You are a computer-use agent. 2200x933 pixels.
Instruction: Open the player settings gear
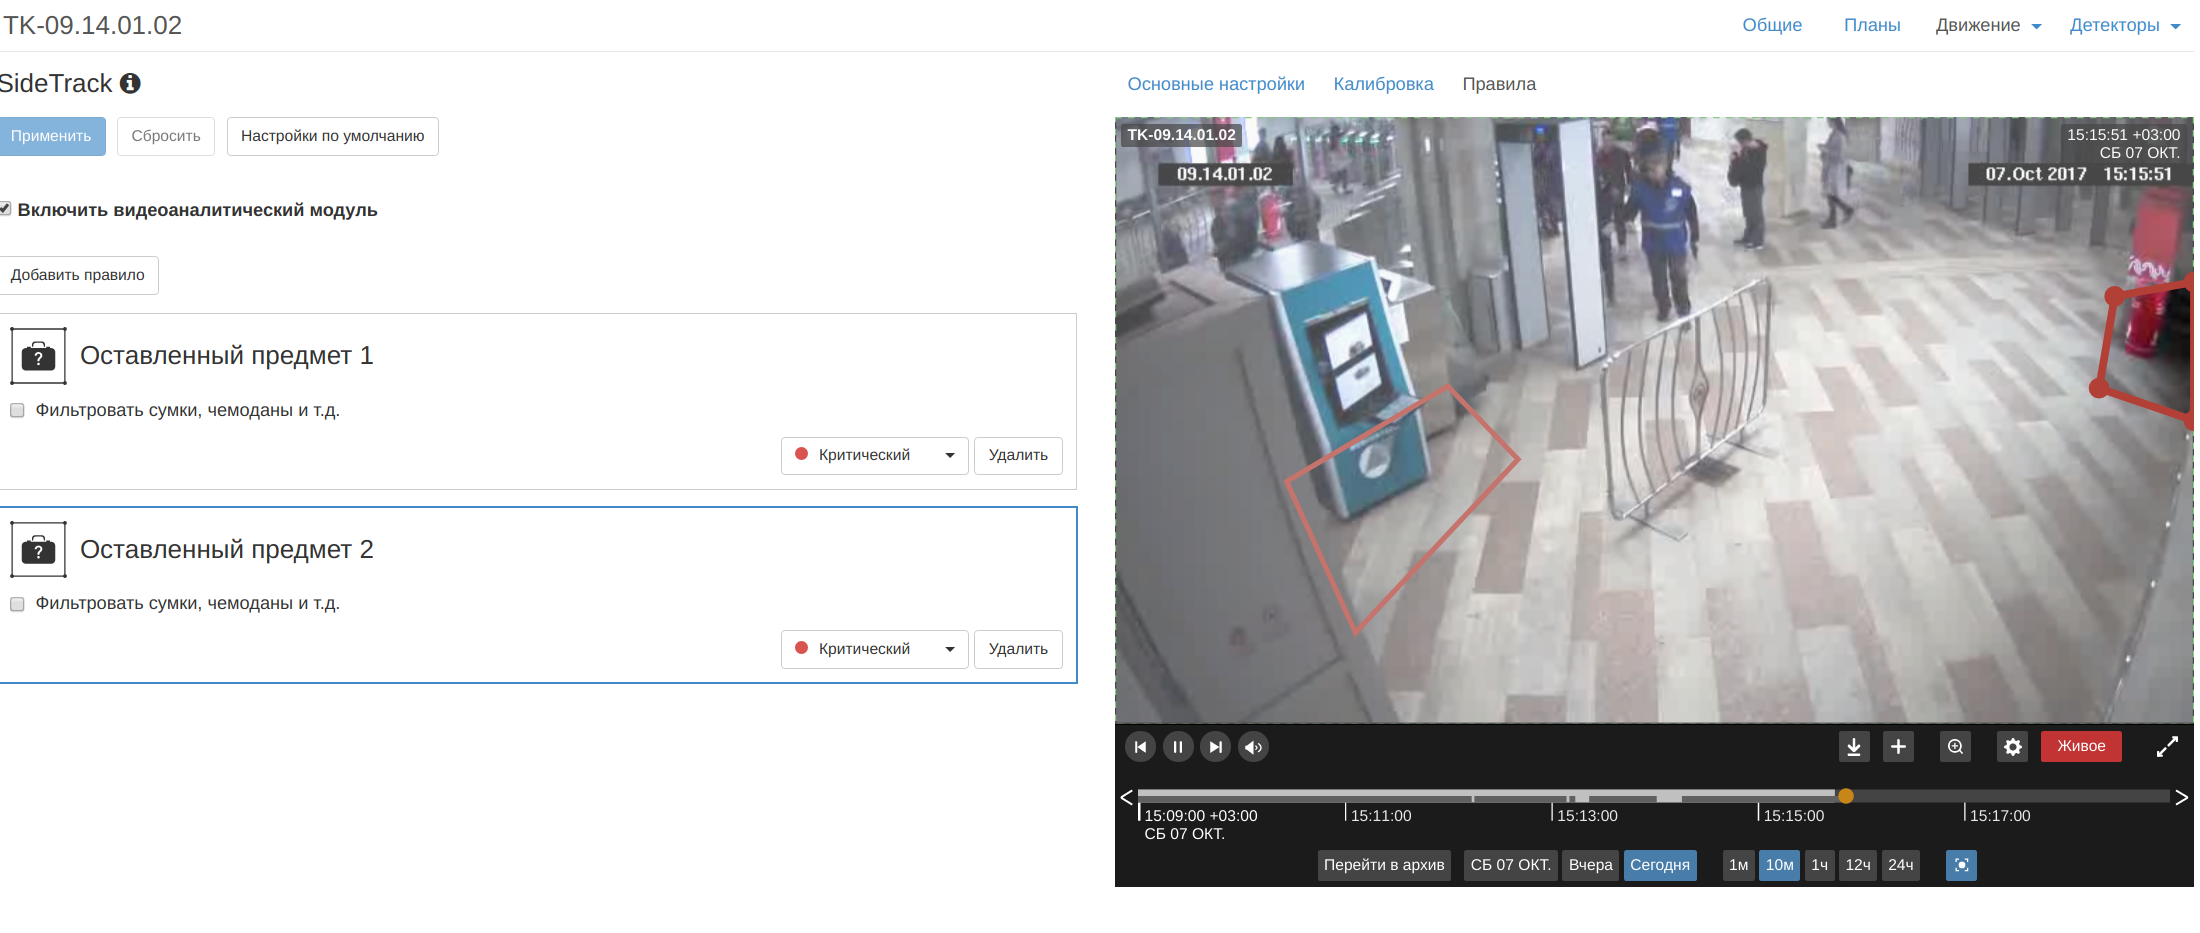[x=2012, y=747]
